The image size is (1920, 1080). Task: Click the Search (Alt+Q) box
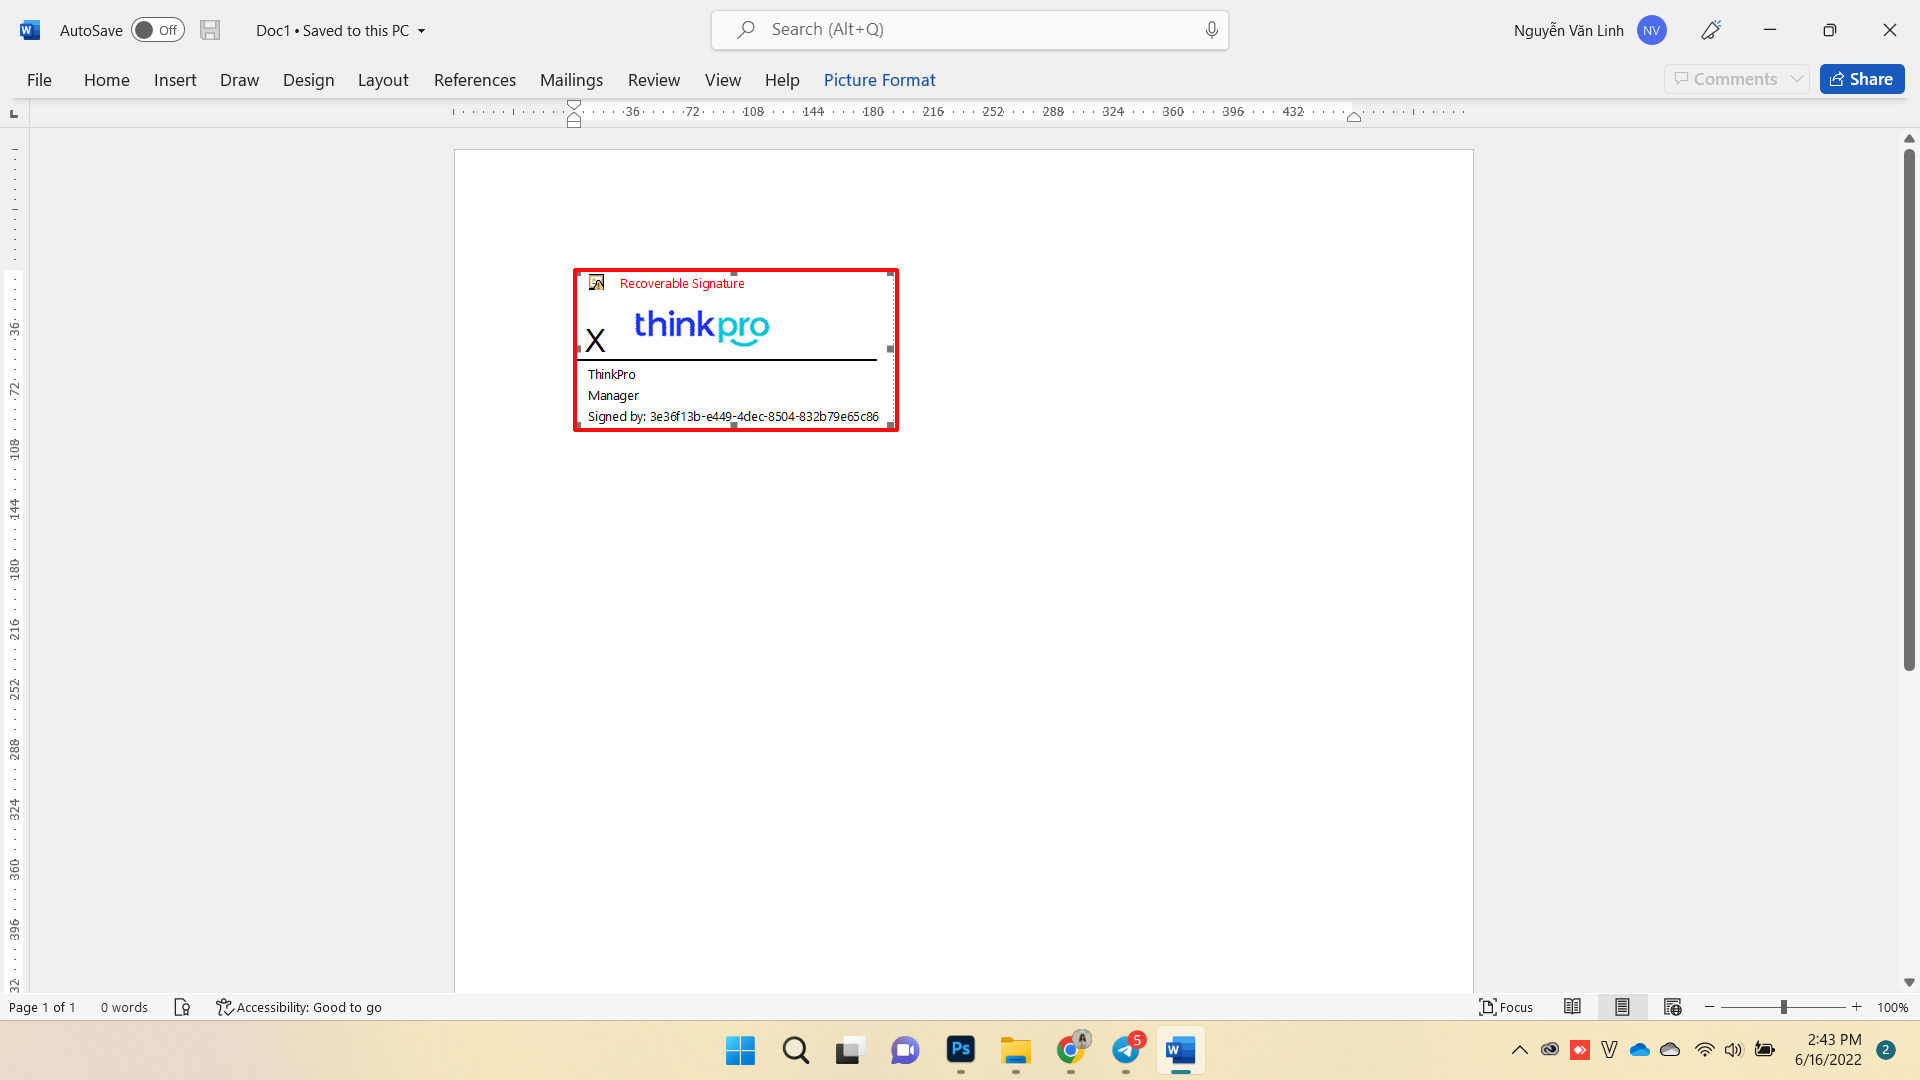[x=969, y=30]
